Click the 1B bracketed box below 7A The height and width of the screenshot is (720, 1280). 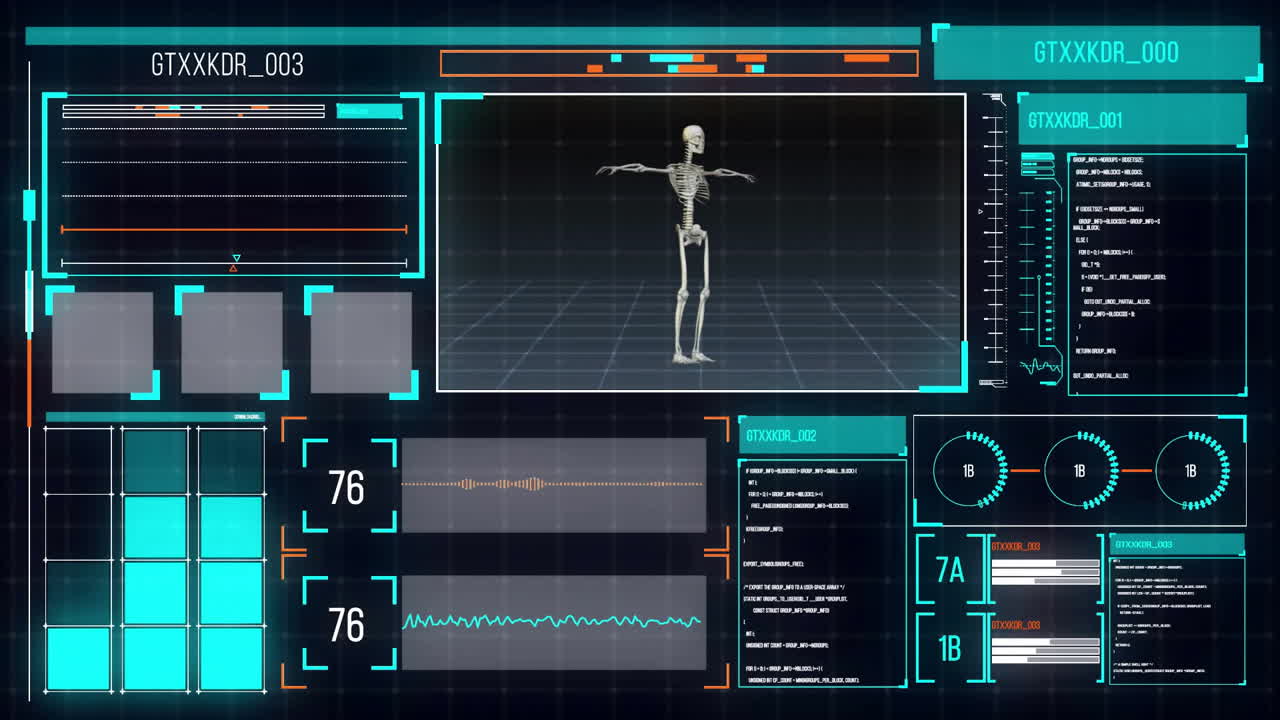(950, 649)
